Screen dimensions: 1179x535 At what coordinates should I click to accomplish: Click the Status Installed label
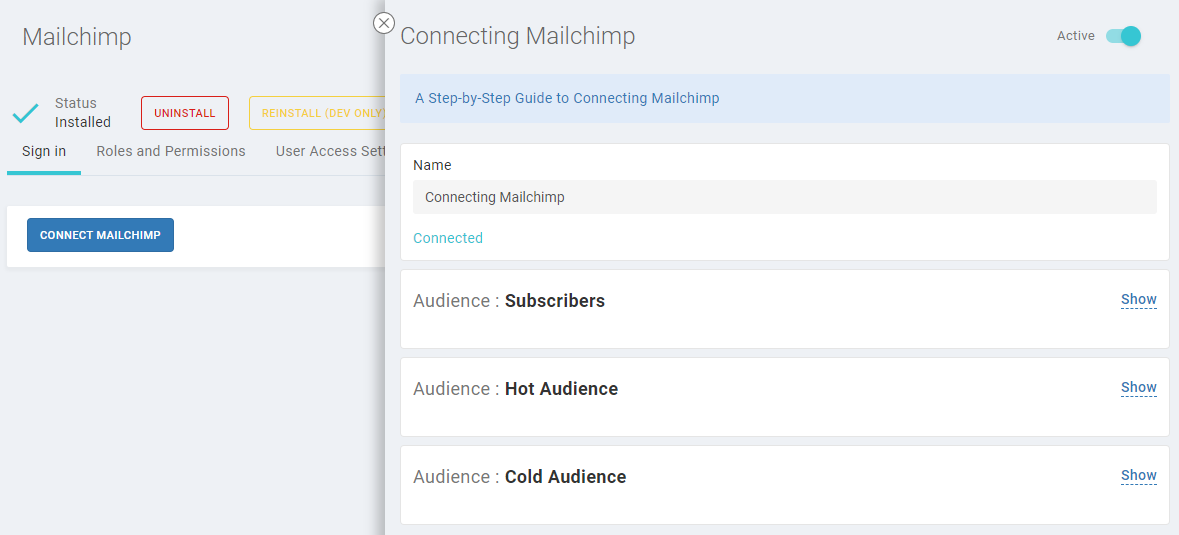83,113
